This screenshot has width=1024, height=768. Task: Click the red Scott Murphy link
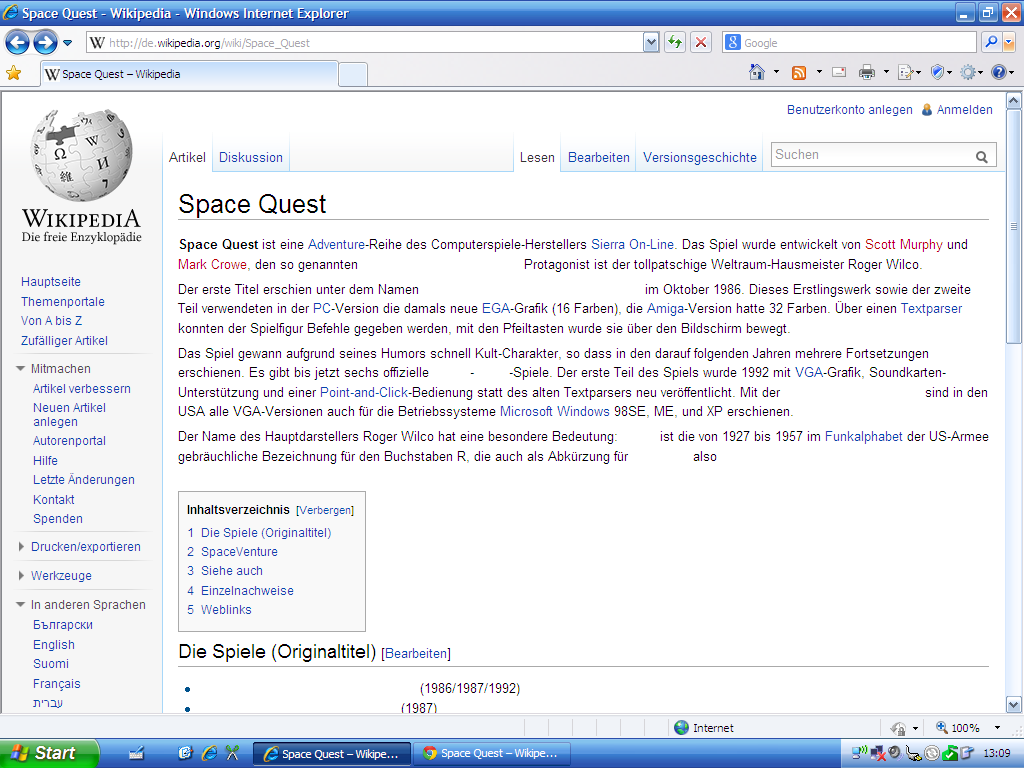[904, 244]
